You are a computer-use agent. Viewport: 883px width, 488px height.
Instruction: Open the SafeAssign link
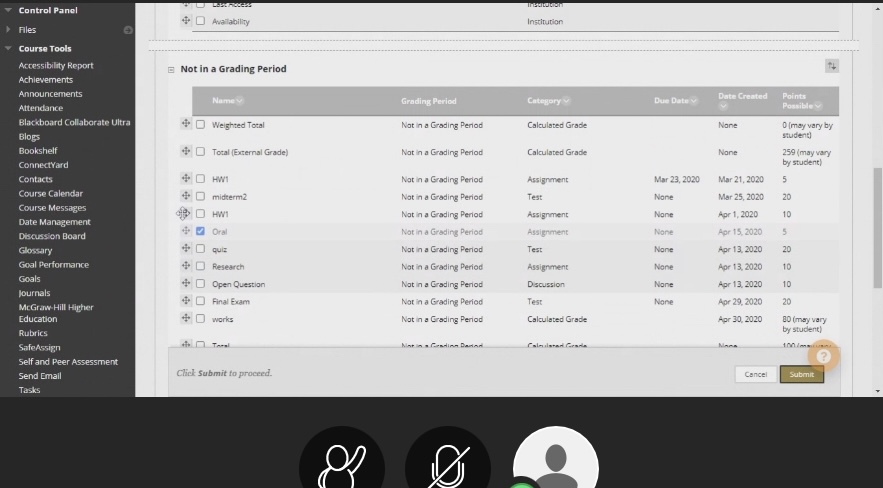tap(39, 347)
